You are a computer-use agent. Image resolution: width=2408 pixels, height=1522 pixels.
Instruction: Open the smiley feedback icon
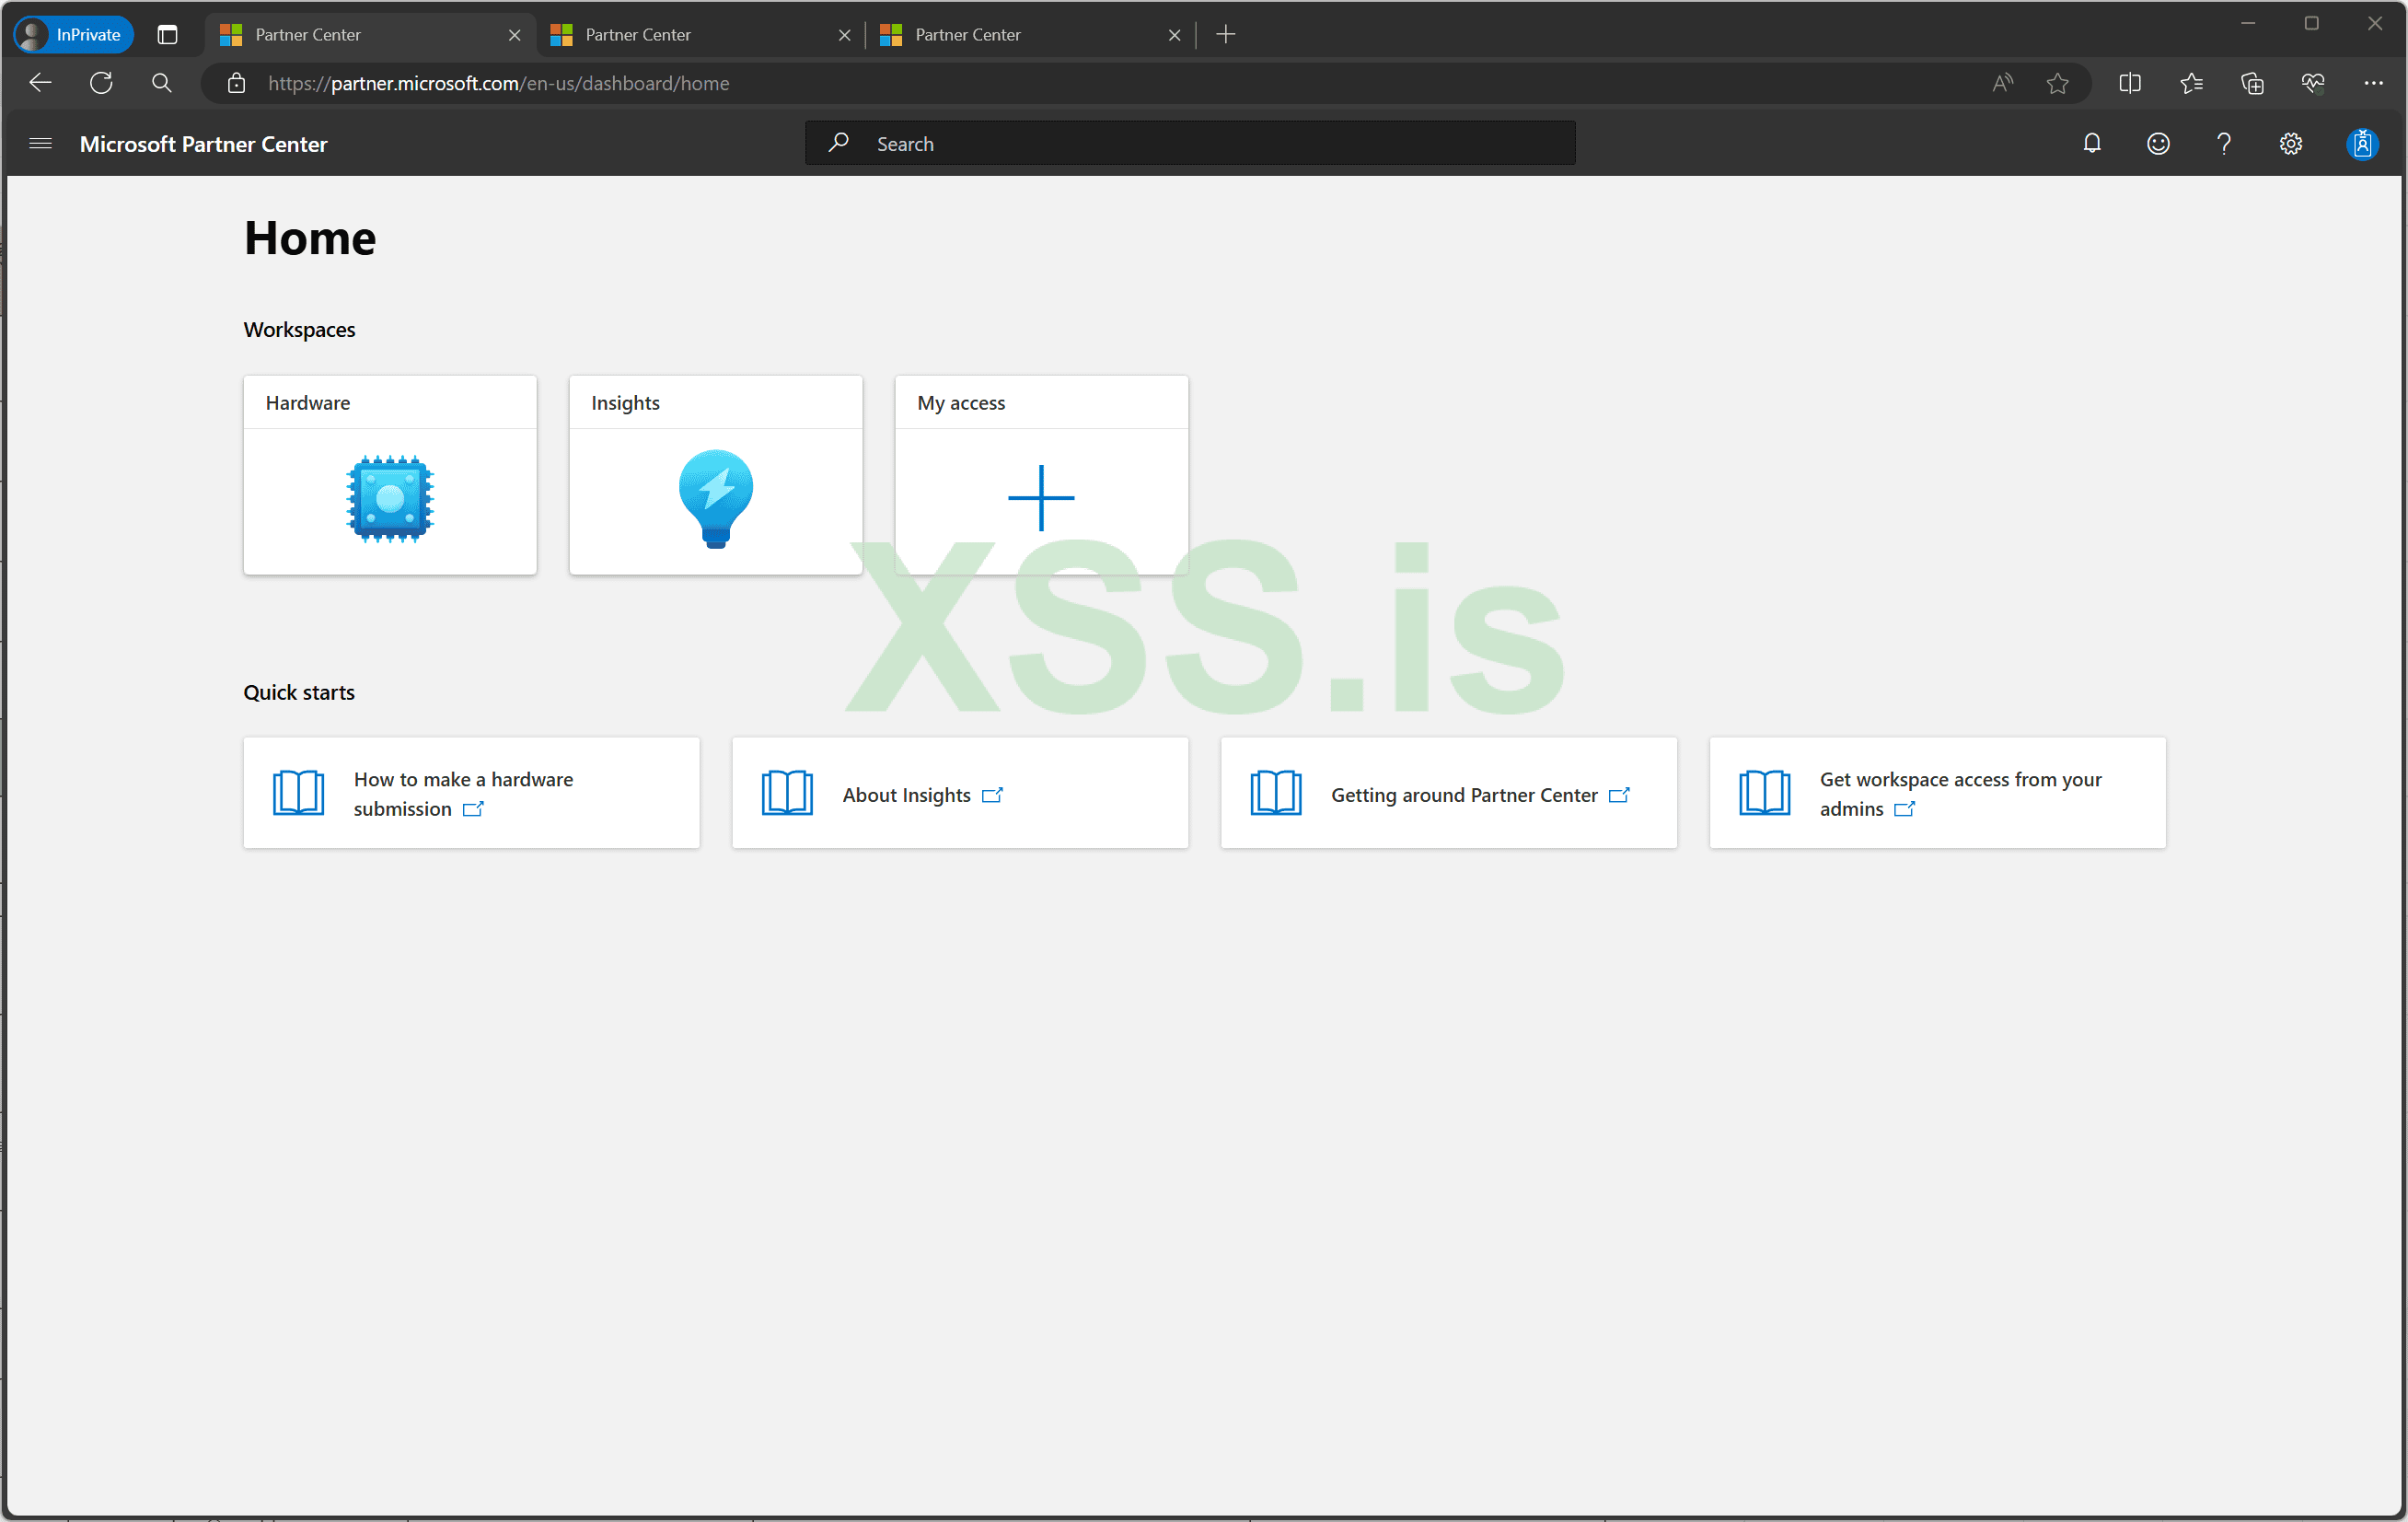2158,144
